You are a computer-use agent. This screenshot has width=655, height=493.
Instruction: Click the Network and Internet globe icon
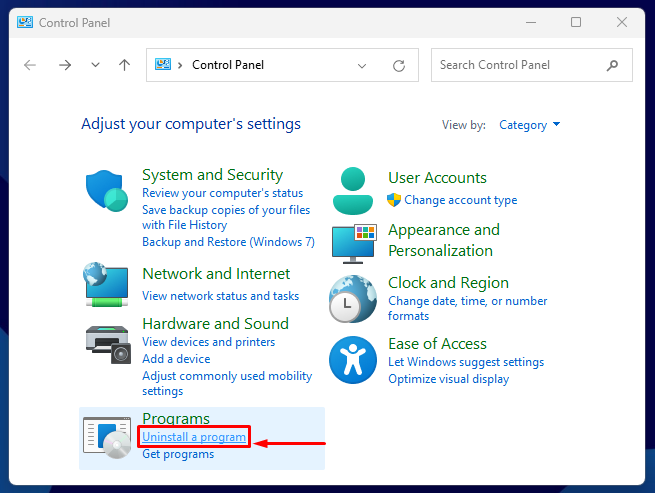(106, 285)
